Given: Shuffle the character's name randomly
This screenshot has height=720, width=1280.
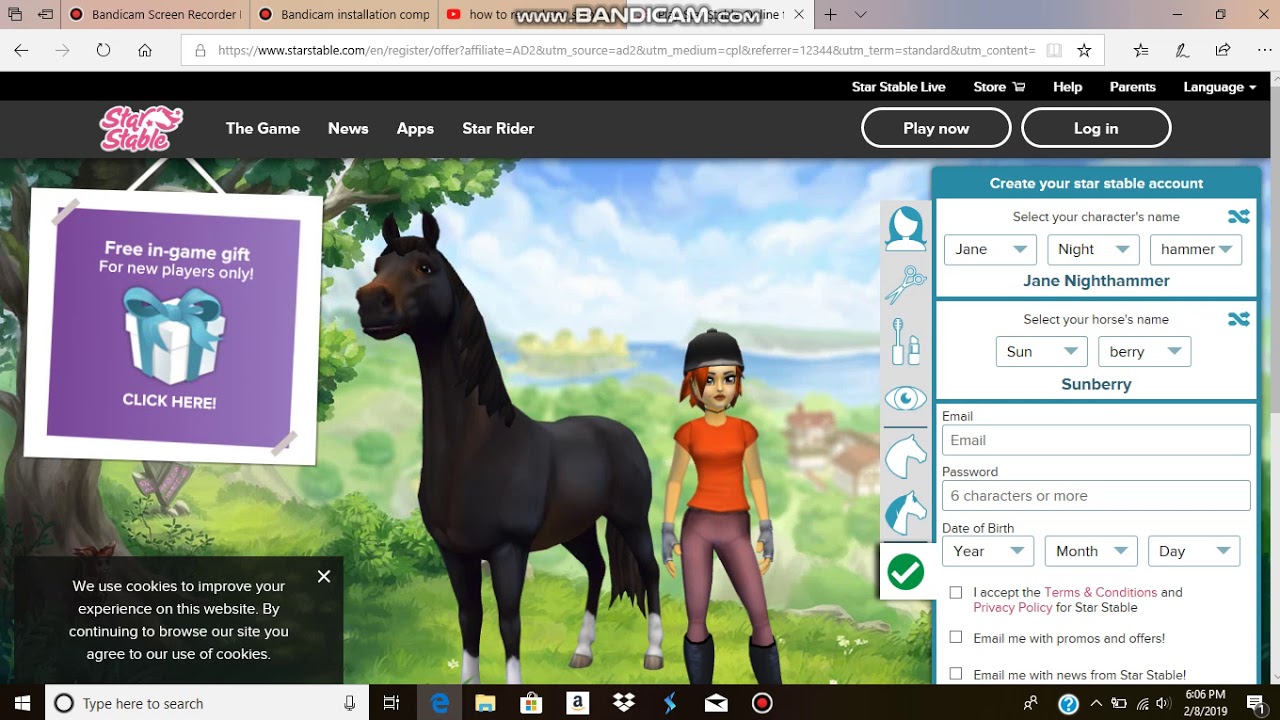Looking at the screenshot, I should click(x=1239, y=216).
